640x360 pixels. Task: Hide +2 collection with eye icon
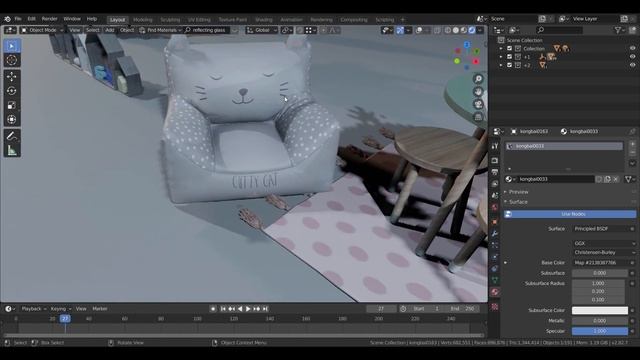632,65
